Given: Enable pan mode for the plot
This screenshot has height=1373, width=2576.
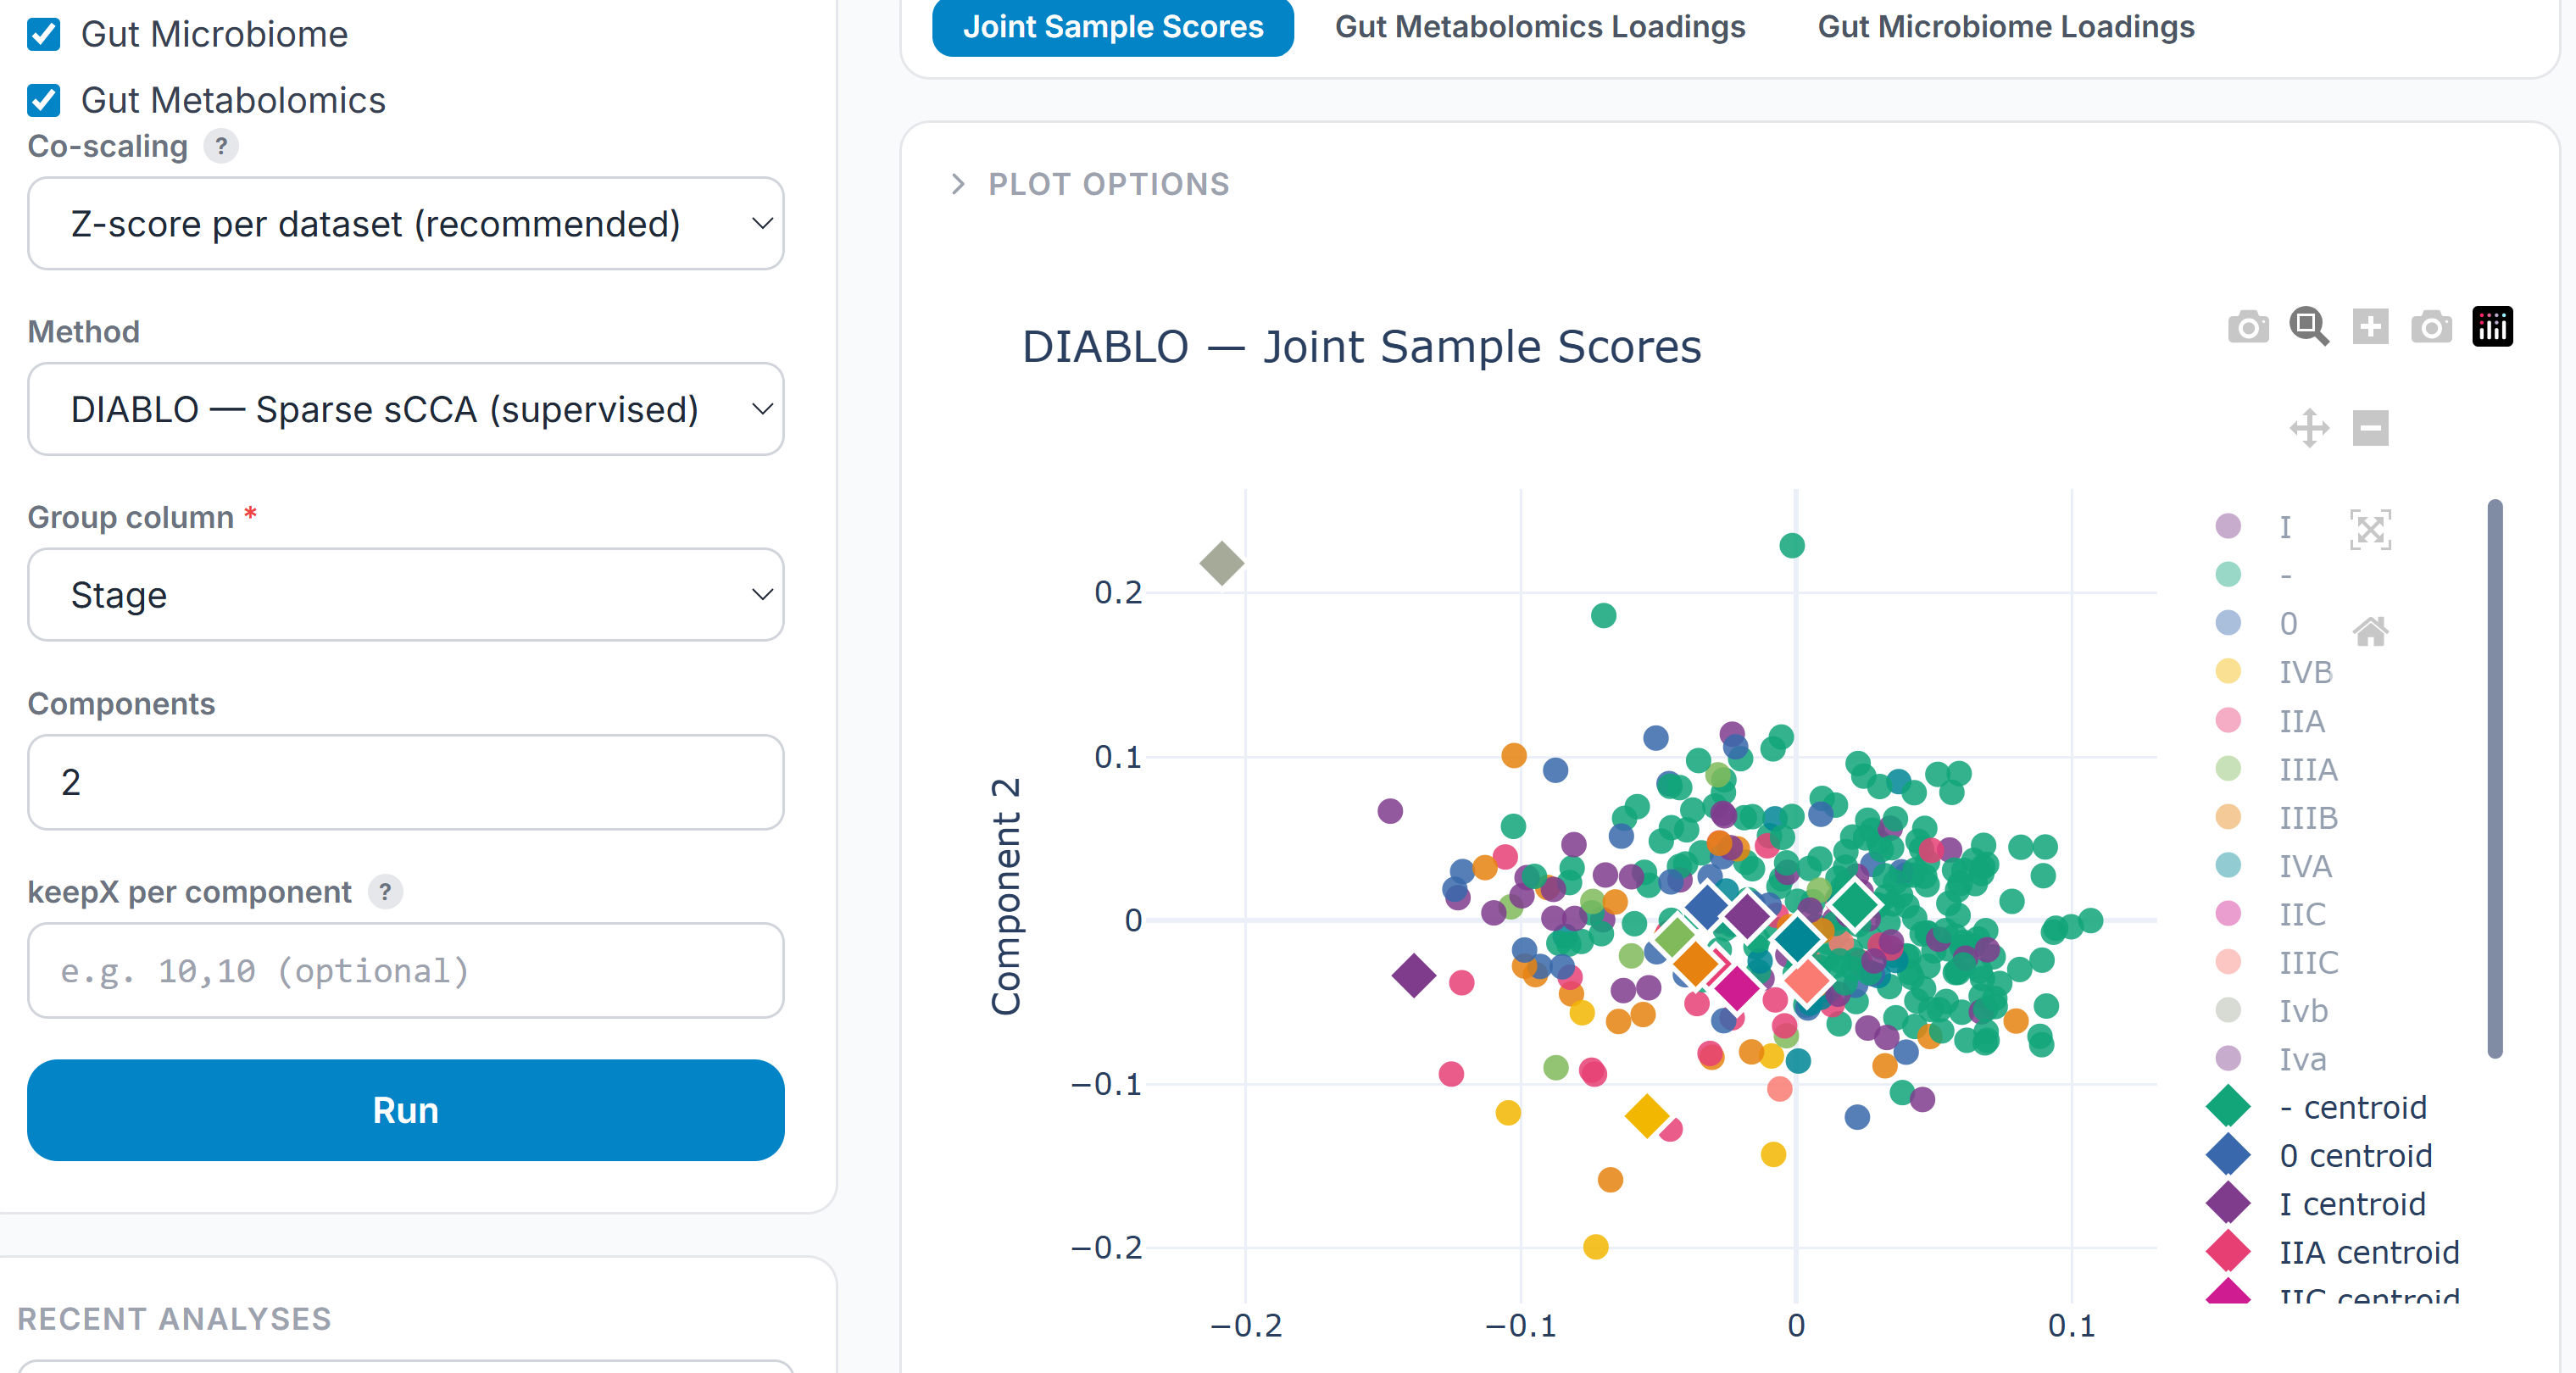Looking at the screenshot, I should pos(2309,428).
